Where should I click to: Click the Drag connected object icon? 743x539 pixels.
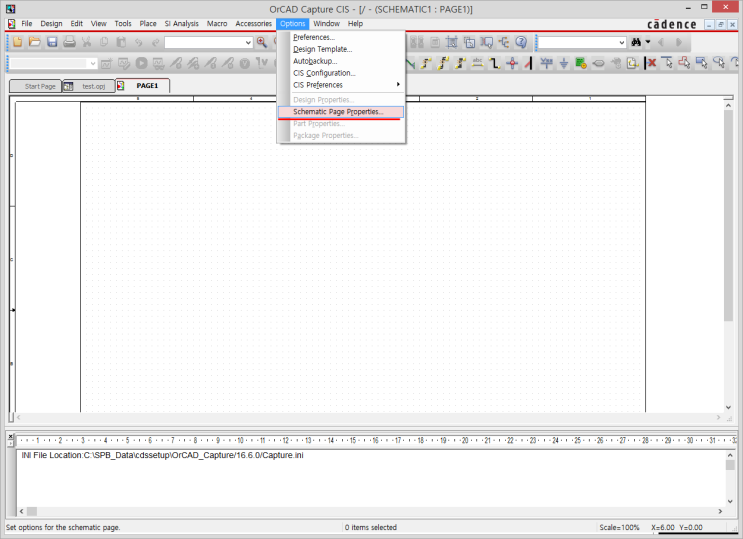point(486,42)
